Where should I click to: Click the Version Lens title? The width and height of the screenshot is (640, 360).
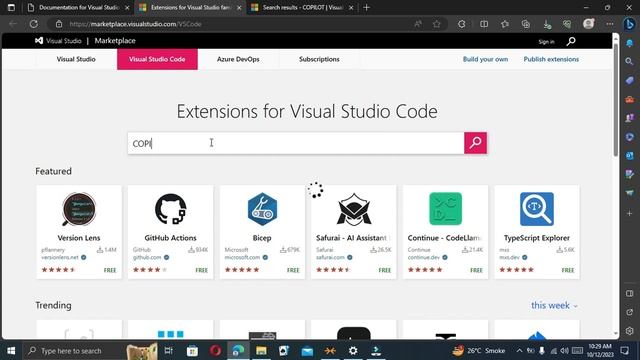click(79, 238)
